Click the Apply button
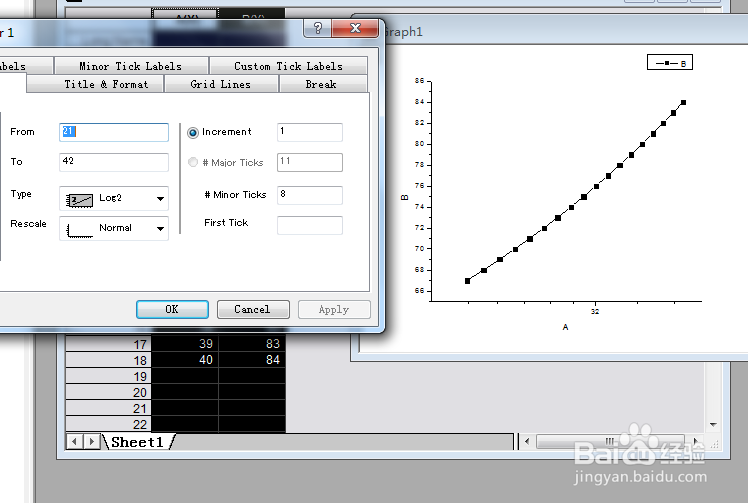The width and height of the screenshot is (748, 503). [x=334, y=309]
